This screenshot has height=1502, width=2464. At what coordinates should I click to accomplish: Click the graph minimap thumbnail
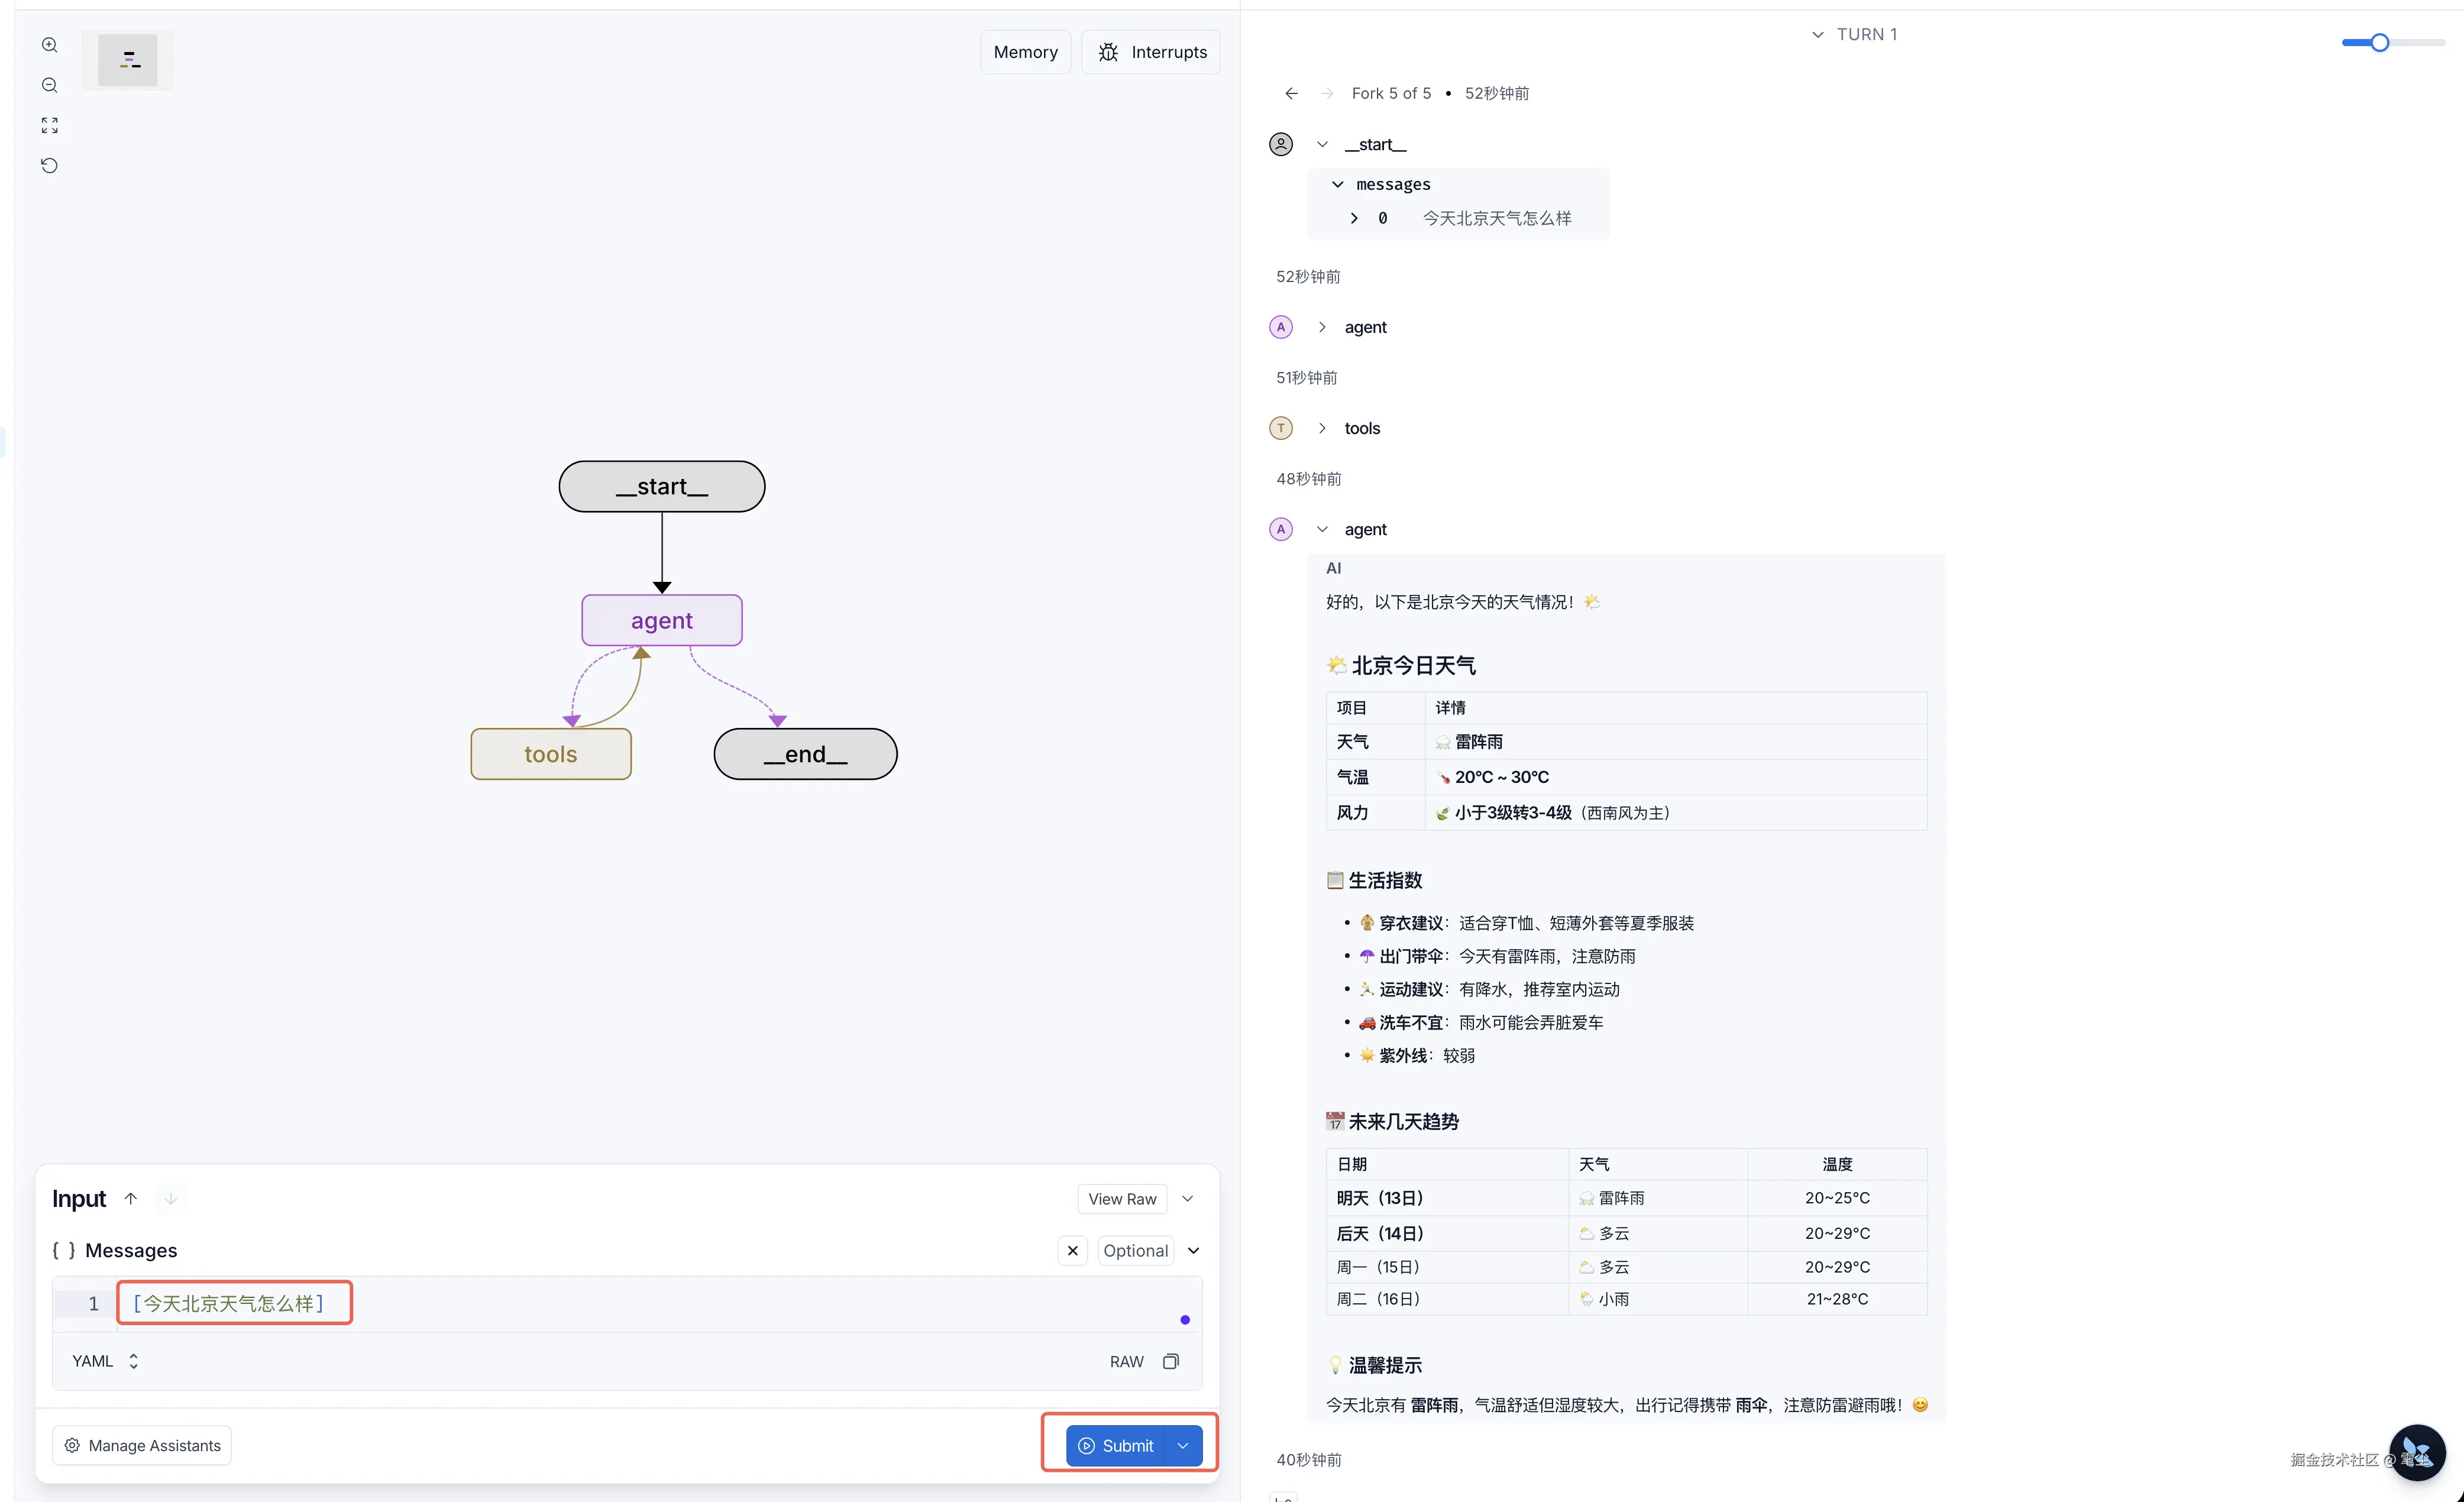(127, 60)
